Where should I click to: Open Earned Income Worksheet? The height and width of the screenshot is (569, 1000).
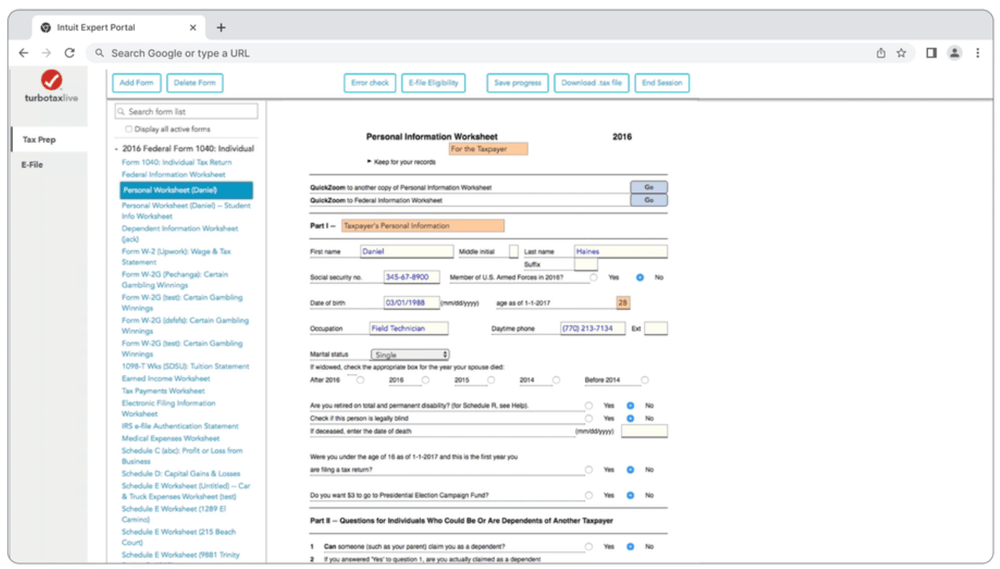tap(166, 378)
